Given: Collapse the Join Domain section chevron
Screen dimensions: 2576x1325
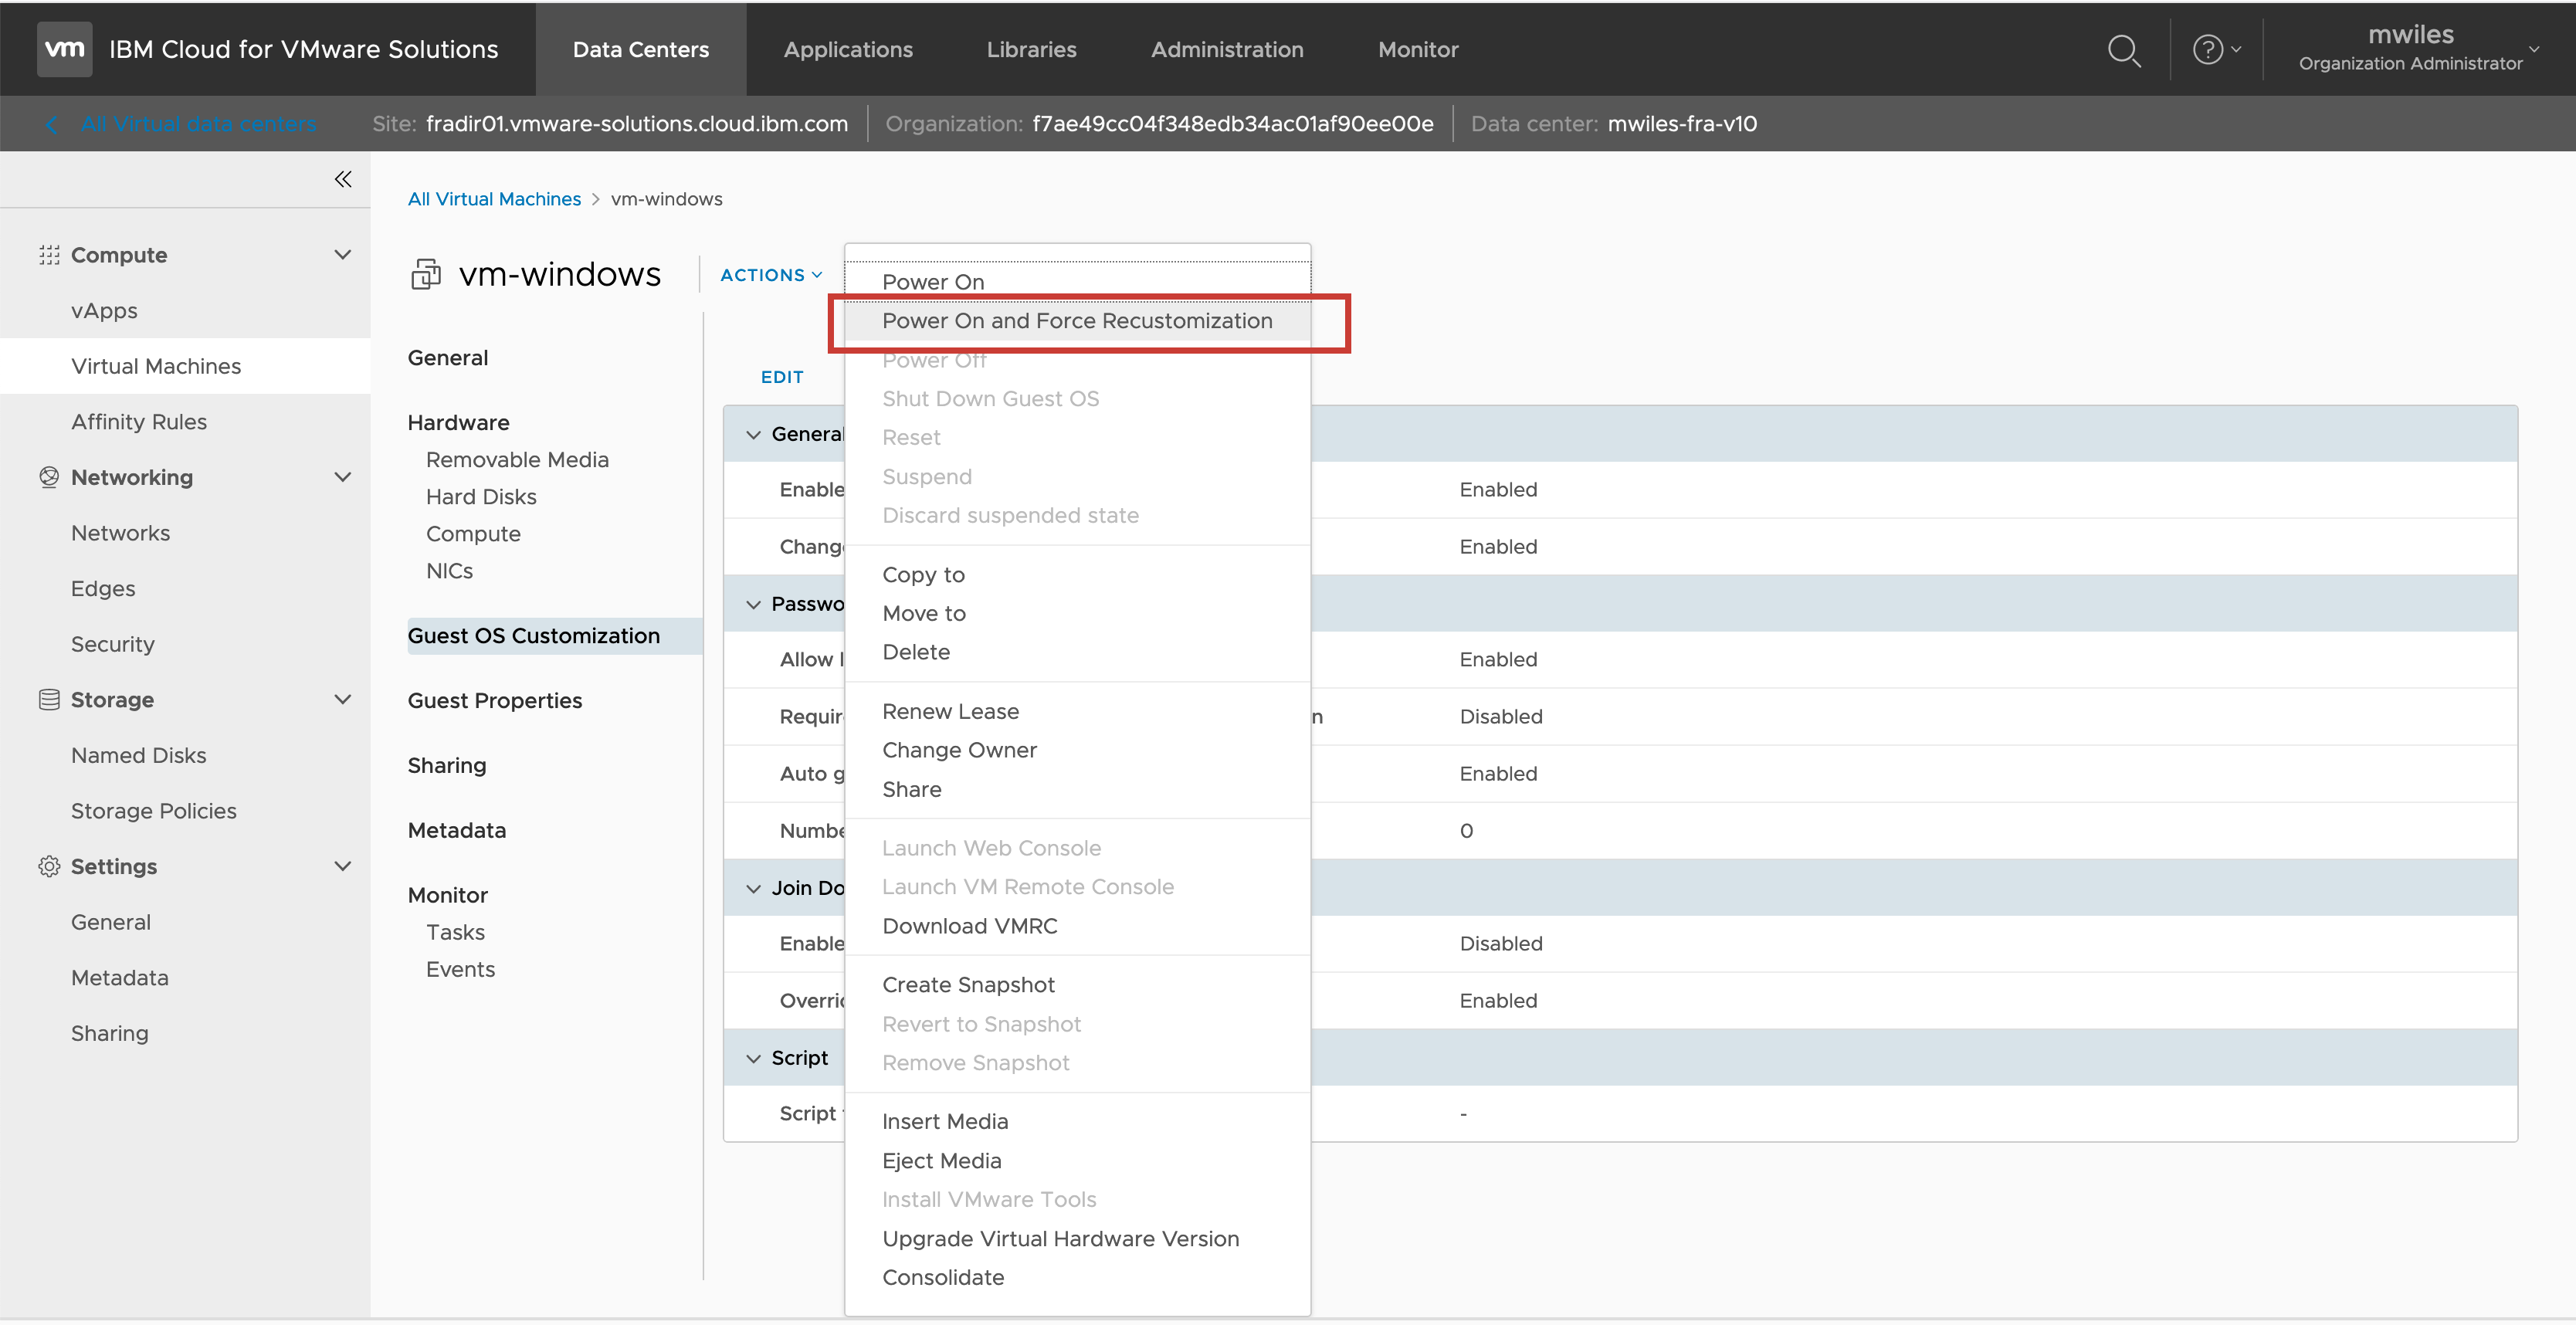Looking at the screenshot, I should pos(753,888).
